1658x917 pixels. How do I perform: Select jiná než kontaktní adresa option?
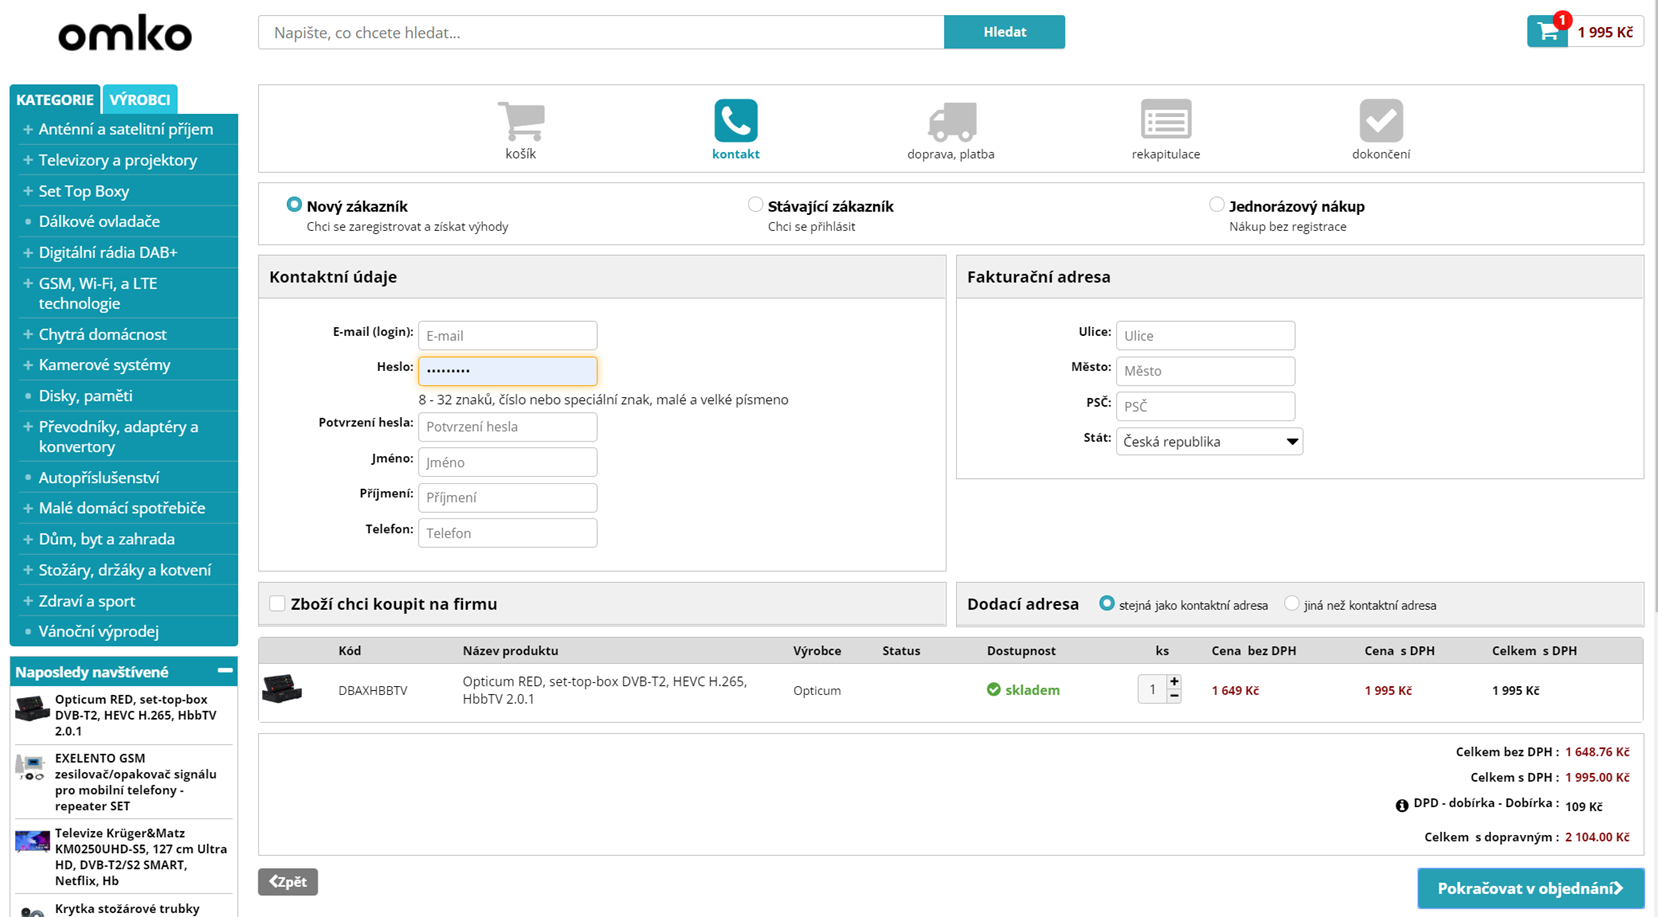pyautogui.click(x=1292, y=603)
